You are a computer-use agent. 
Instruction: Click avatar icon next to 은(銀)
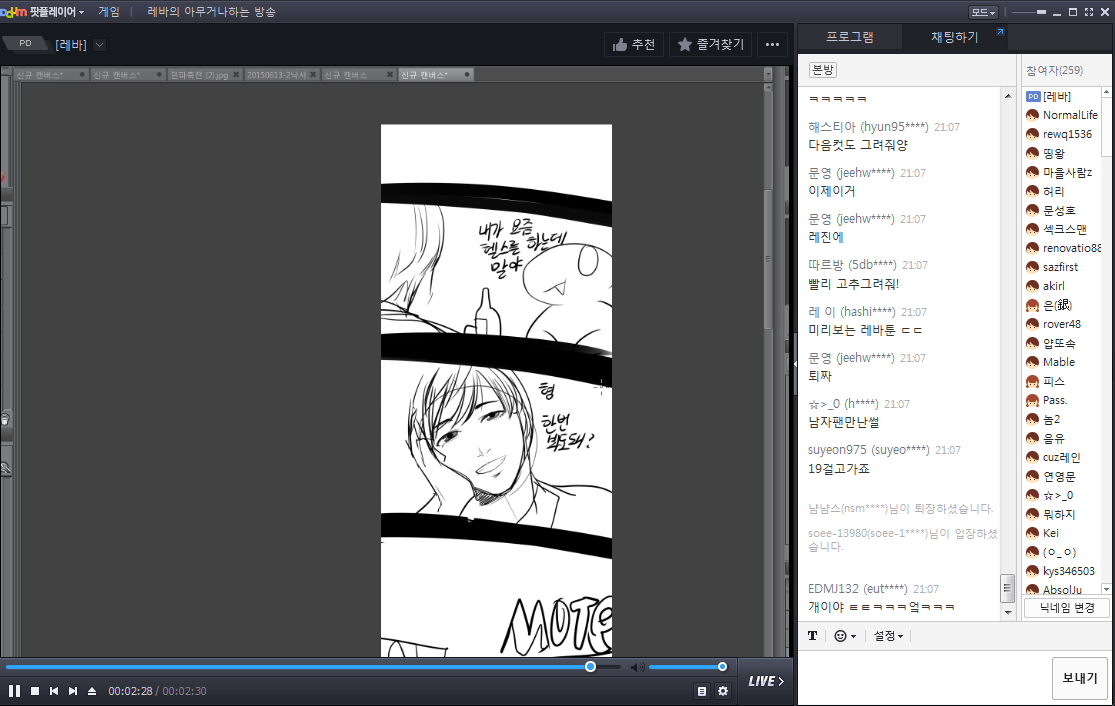(1033, 305)
